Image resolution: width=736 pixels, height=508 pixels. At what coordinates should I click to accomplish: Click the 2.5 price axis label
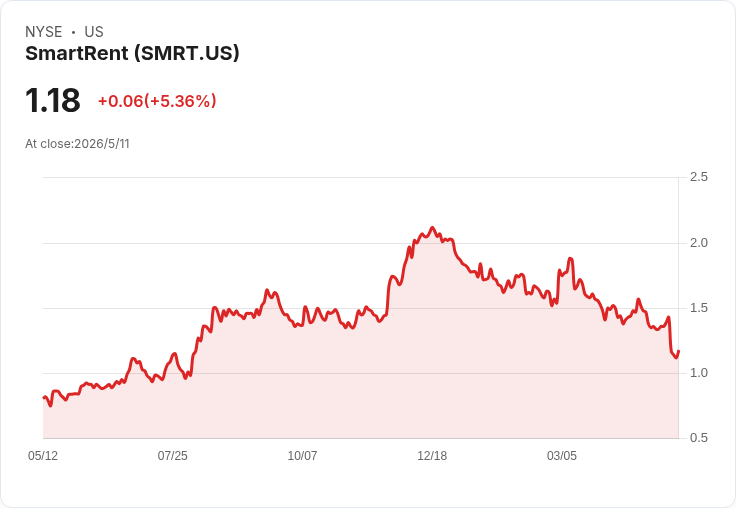point(698,177)
